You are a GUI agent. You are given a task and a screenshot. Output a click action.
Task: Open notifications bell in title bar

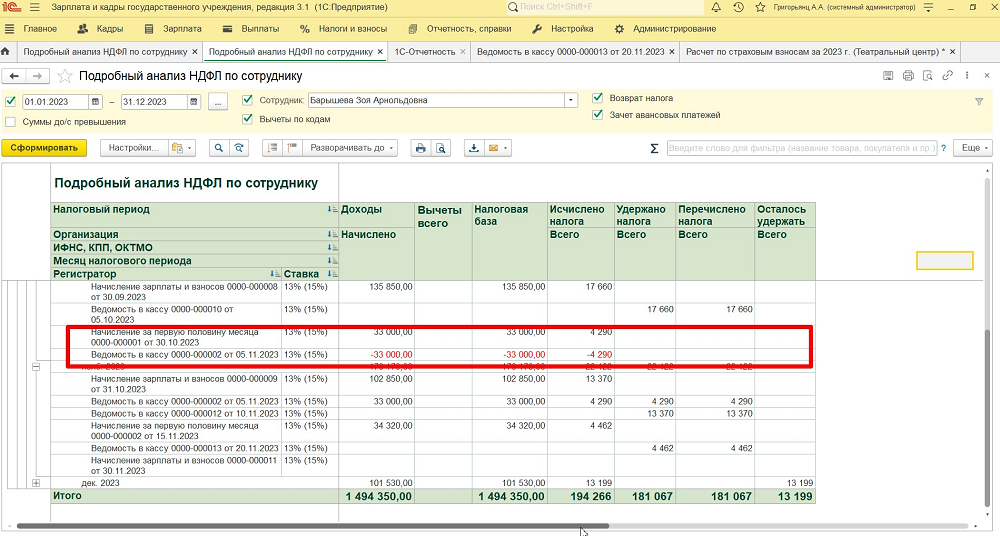(717, 8)
